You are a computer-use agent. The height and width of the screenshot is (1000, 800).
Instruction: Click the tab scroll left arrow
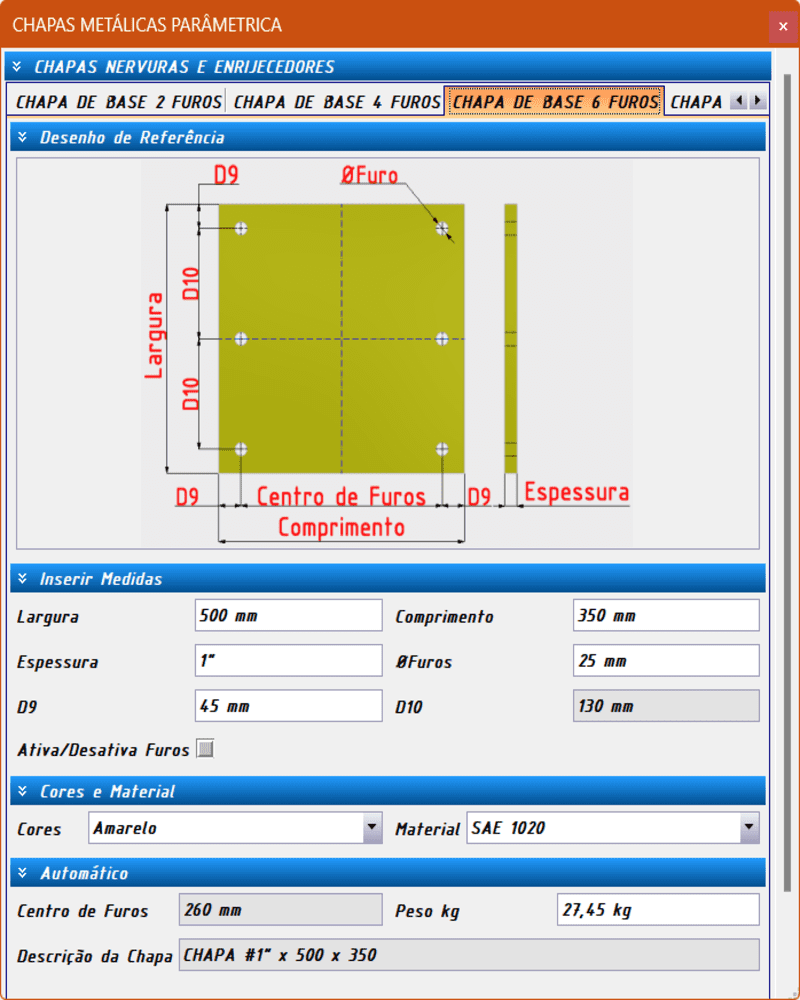(739, 101)
